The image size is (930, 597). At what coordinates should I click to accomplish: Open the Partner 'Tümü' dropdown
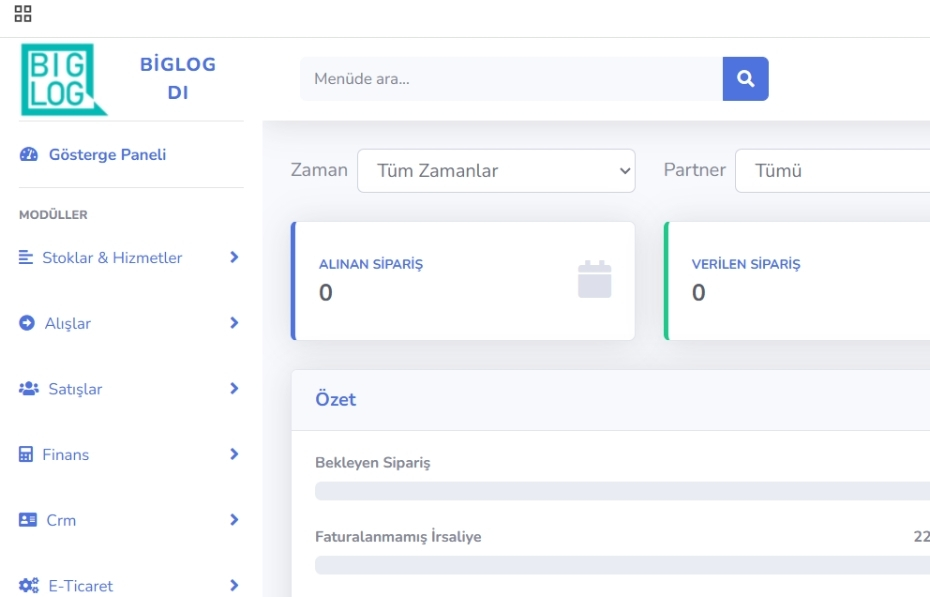(x=832, y=171)
